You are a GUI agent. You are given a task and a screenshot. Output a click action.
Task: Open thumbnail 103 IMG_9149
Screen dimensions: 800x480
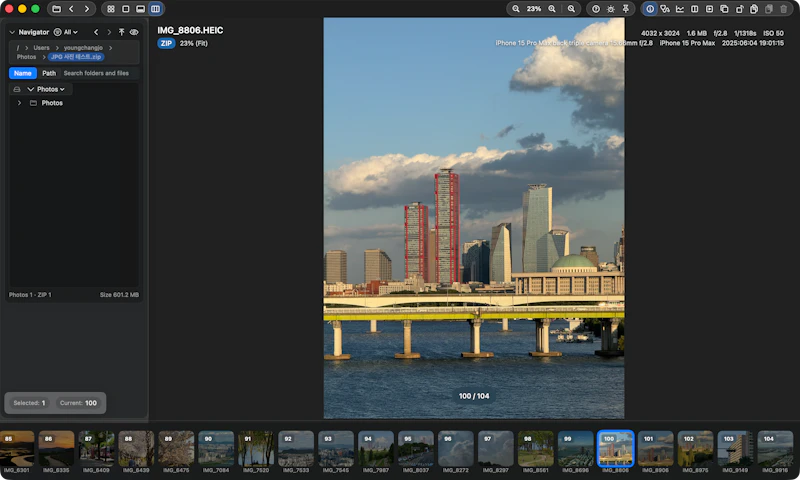pyautogui.click(x=735, y=448)
